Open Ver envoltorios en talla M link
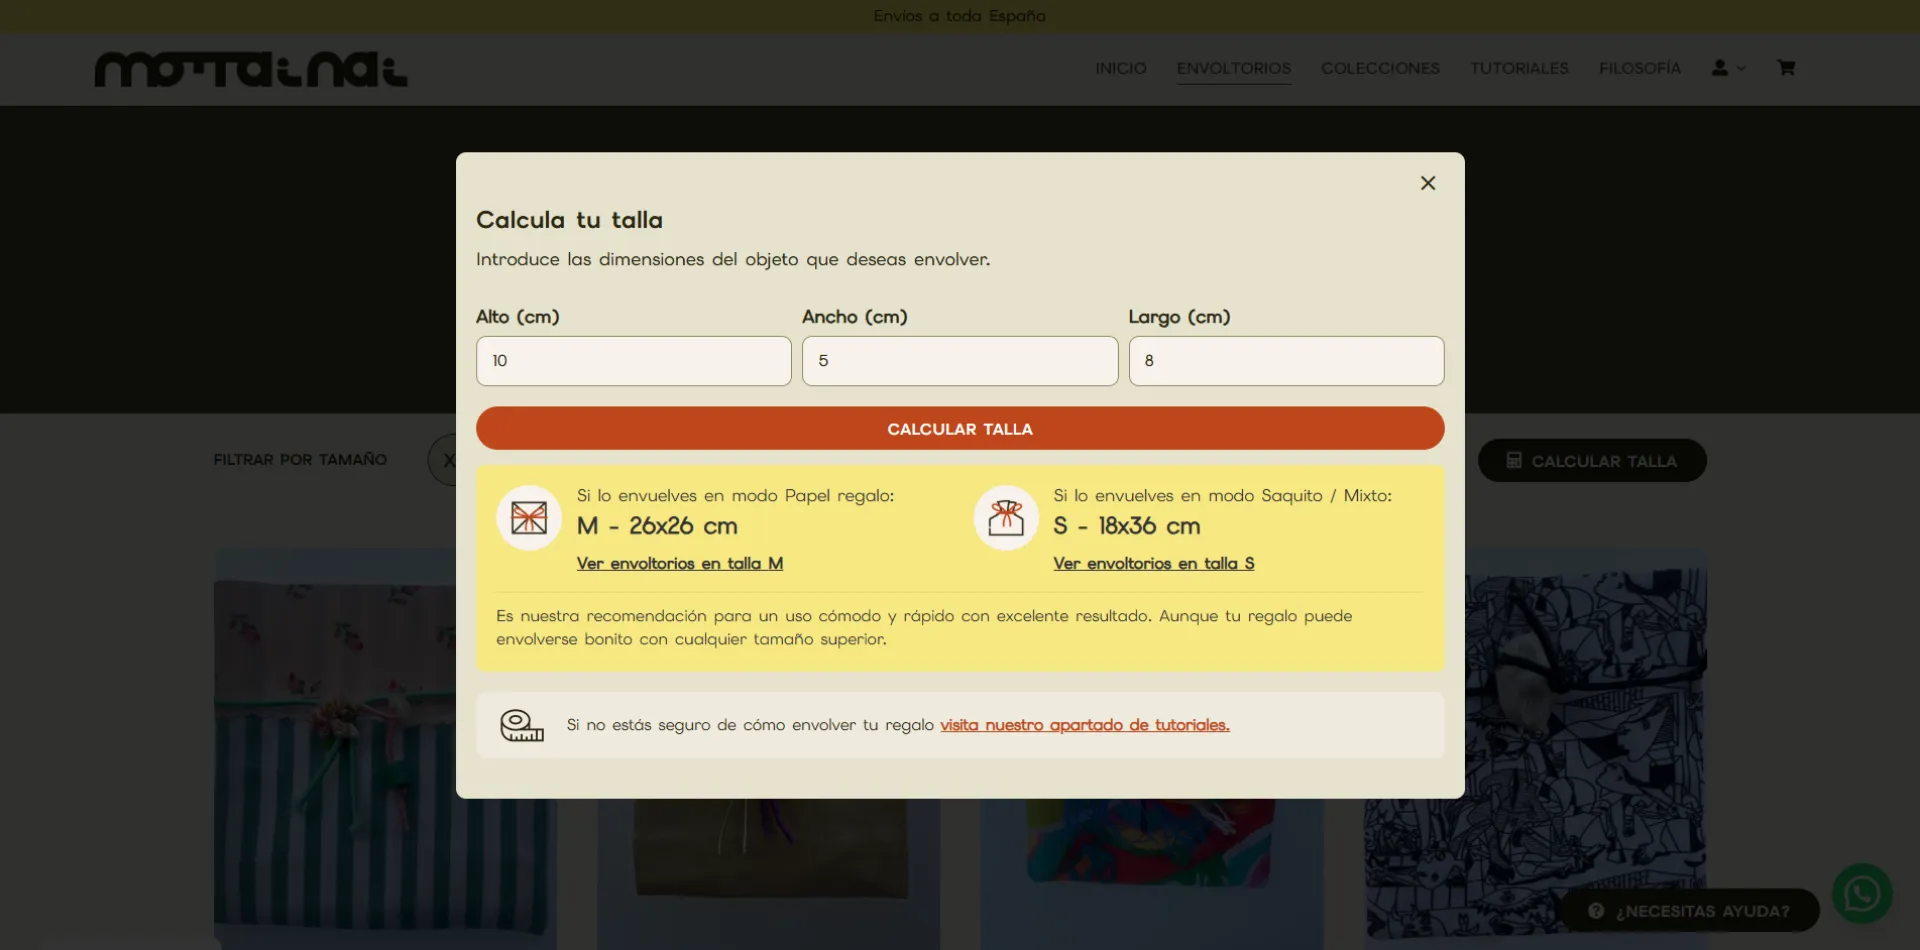Screen dimensions: 1920x950 coord(680,564)
